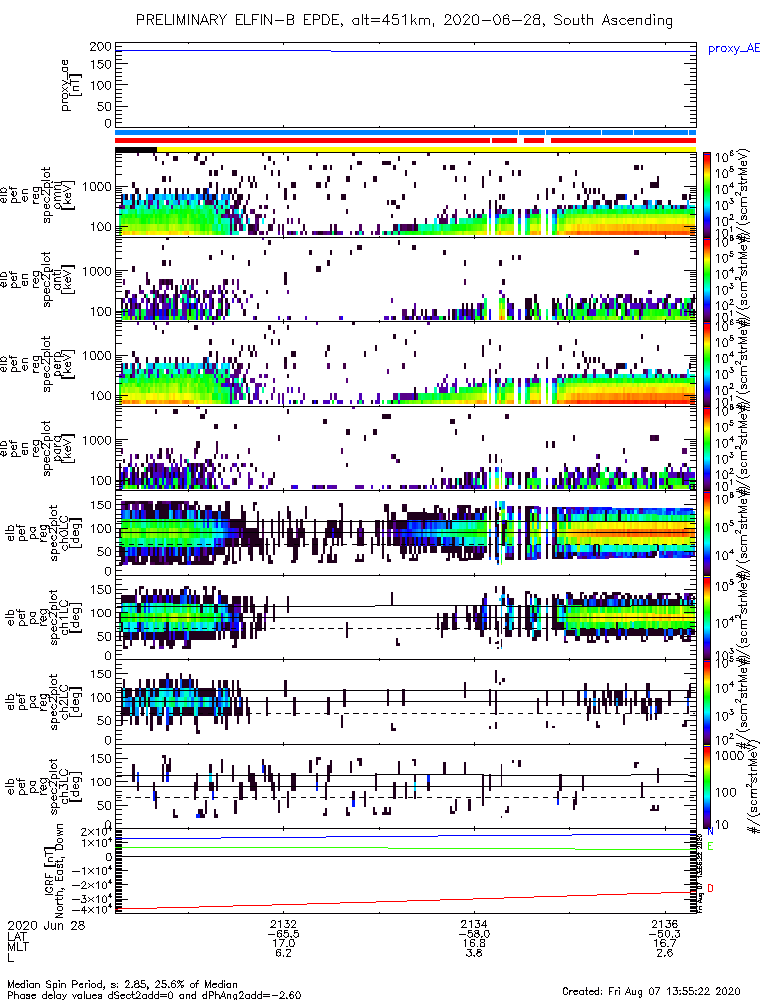Click the LAT row label
The image size is (775, 1000).
tap(17, 936)
